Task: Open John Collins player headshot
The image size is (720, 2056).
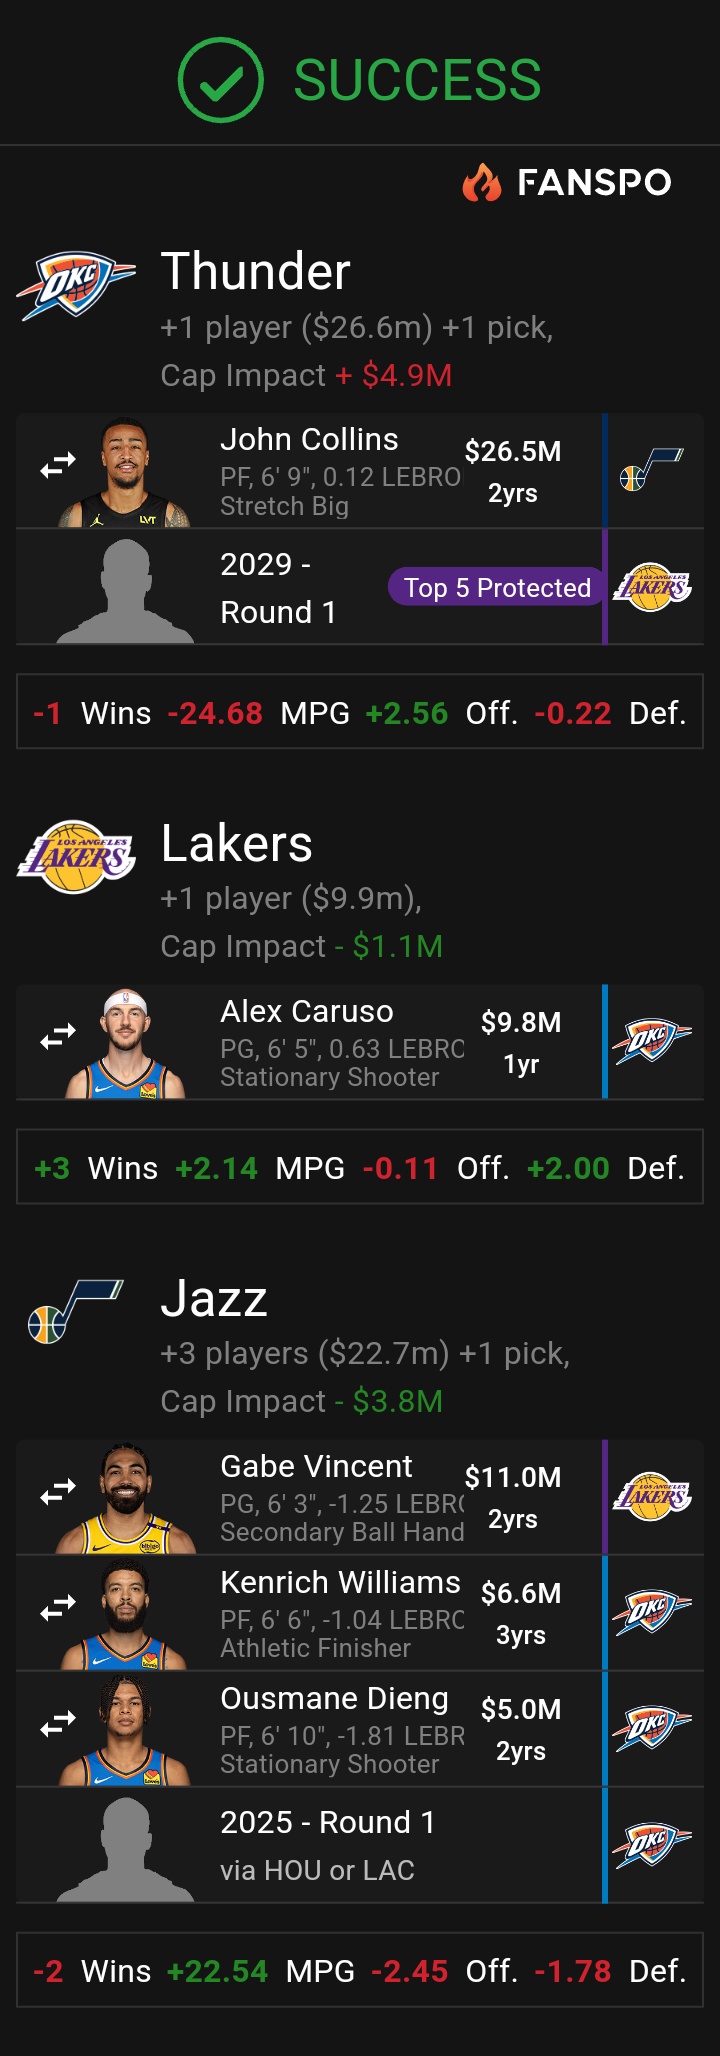Action: pos(125,472)
